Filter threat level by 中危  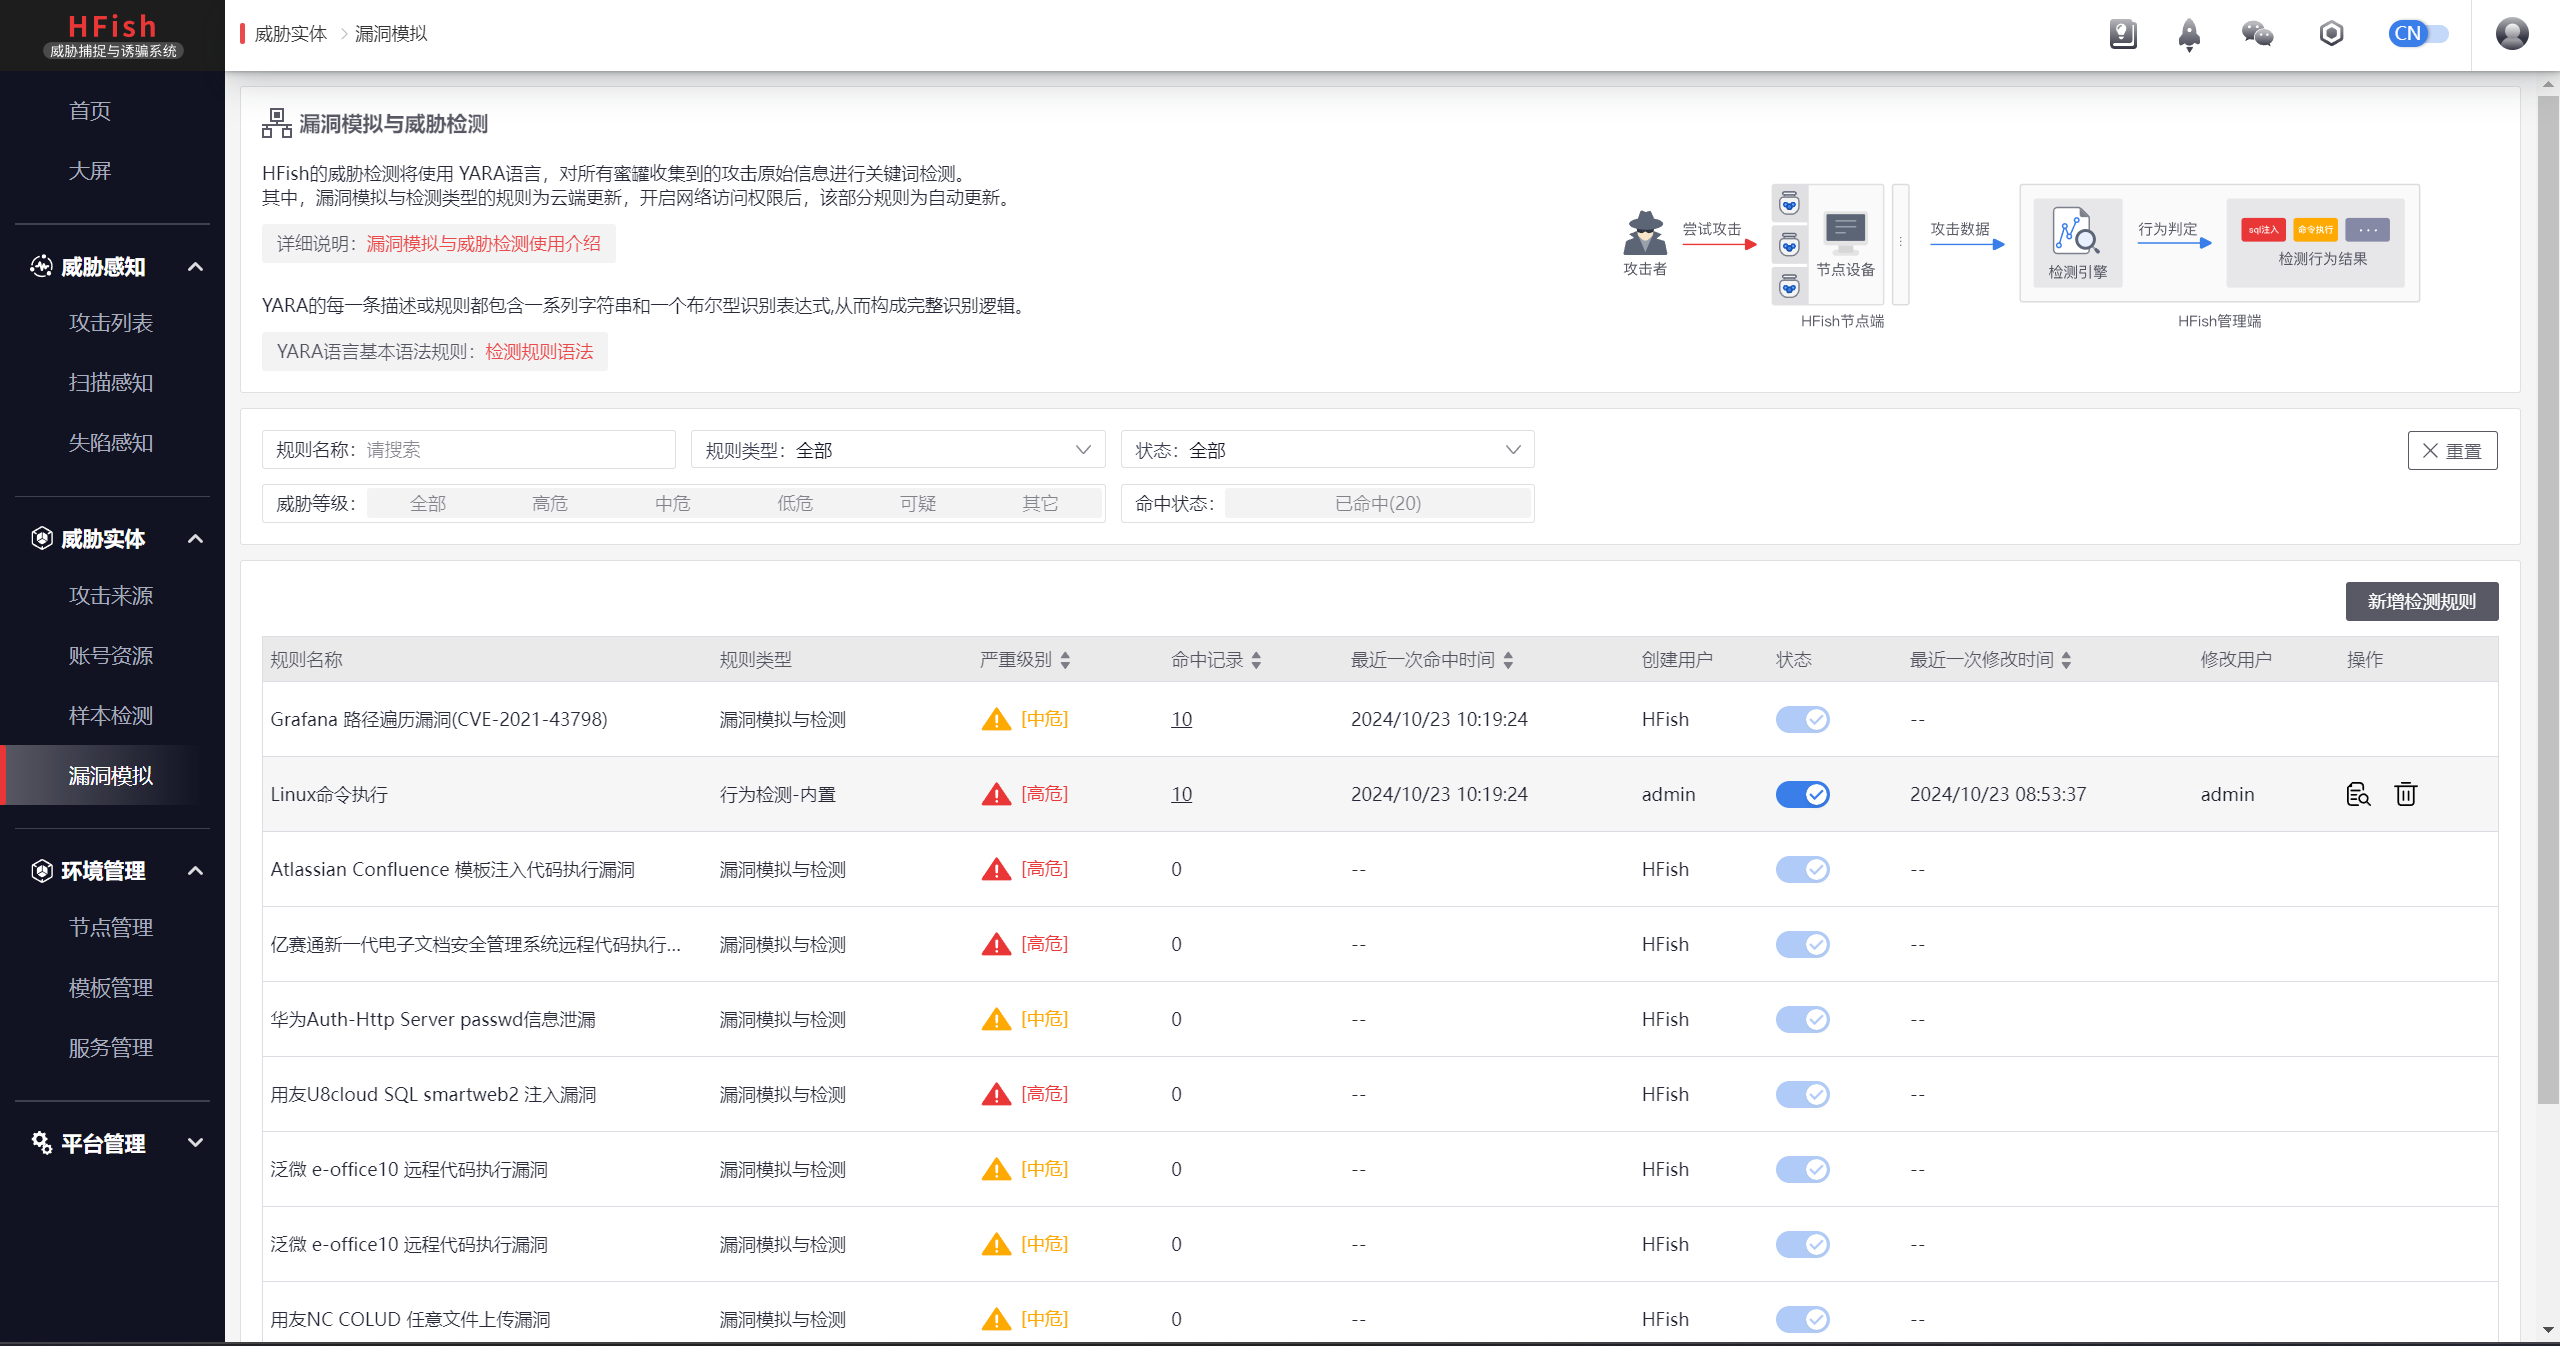(672, 503)
